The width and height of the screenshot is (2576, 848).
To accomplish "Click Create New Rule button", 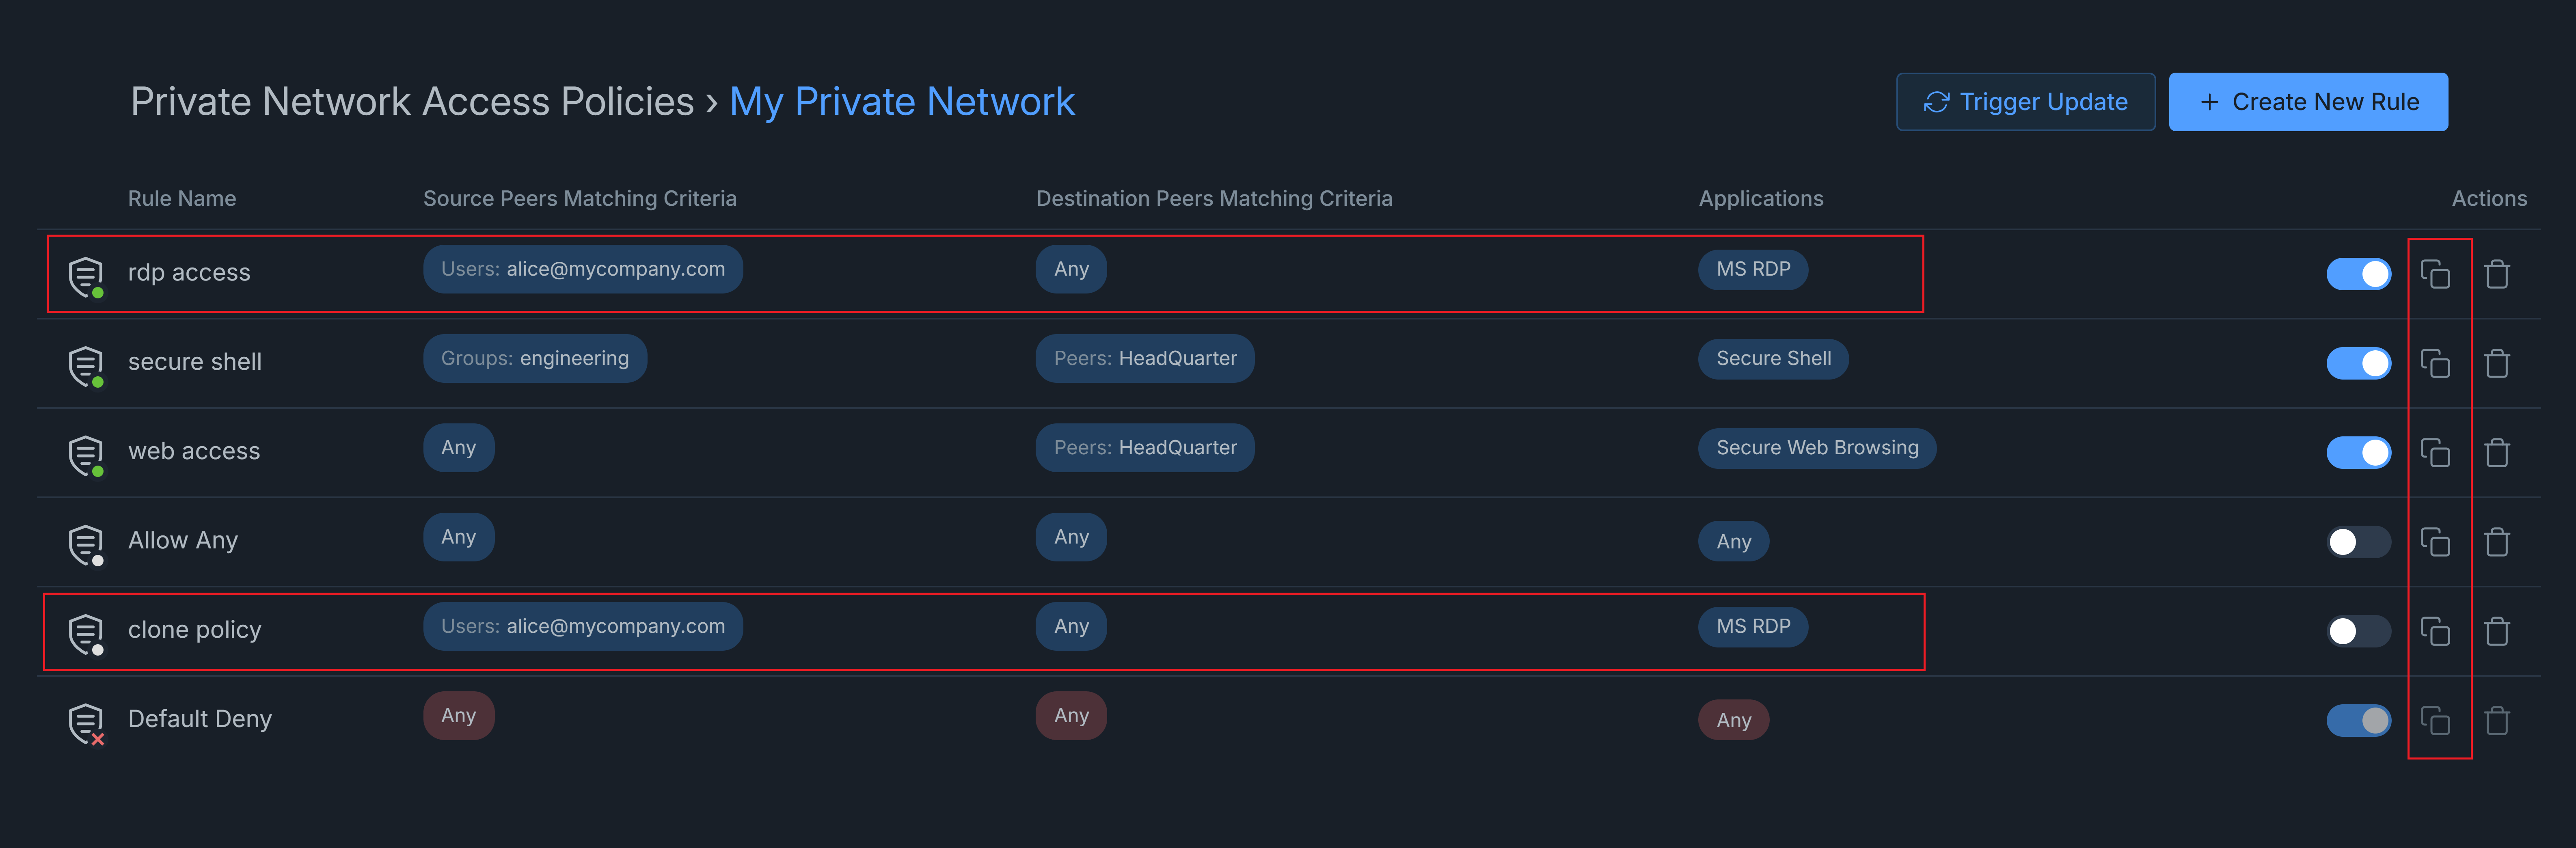I will tap(2308, 102).
